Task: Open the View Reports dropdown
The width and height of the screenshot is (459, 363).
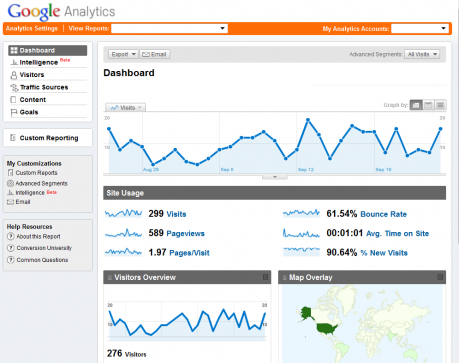Action: click(169, 29)
